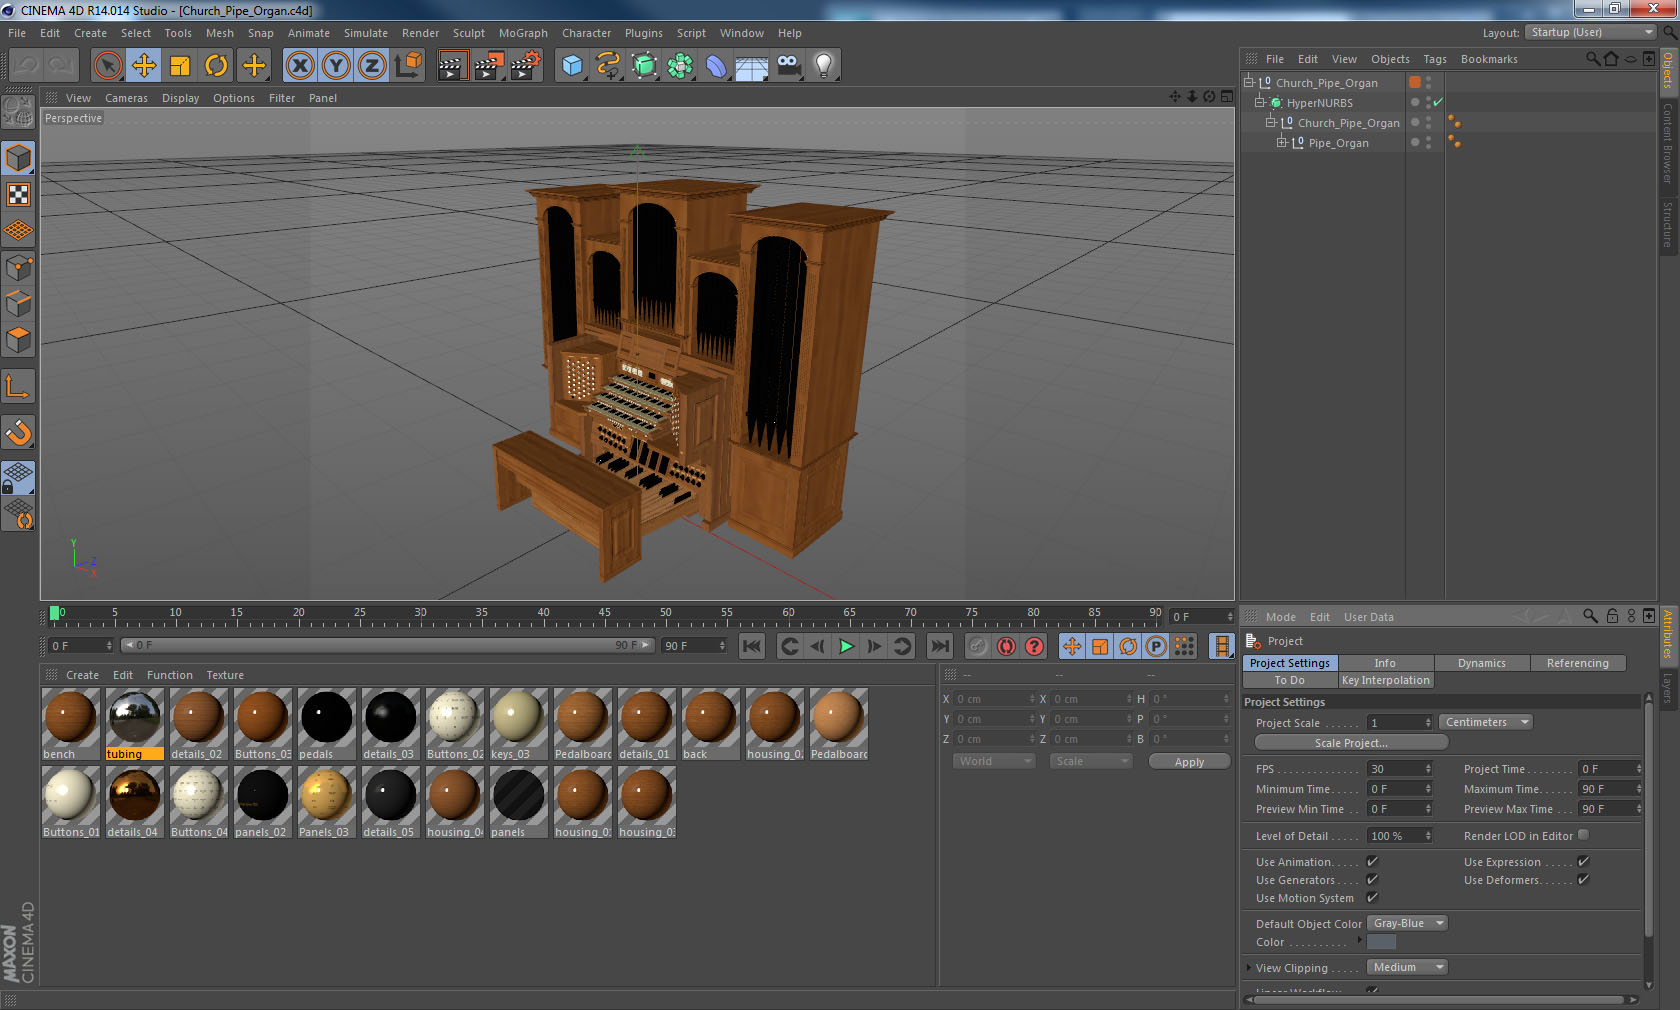
Task: Open the Default Object Color dropdown
Action: 1407,923
